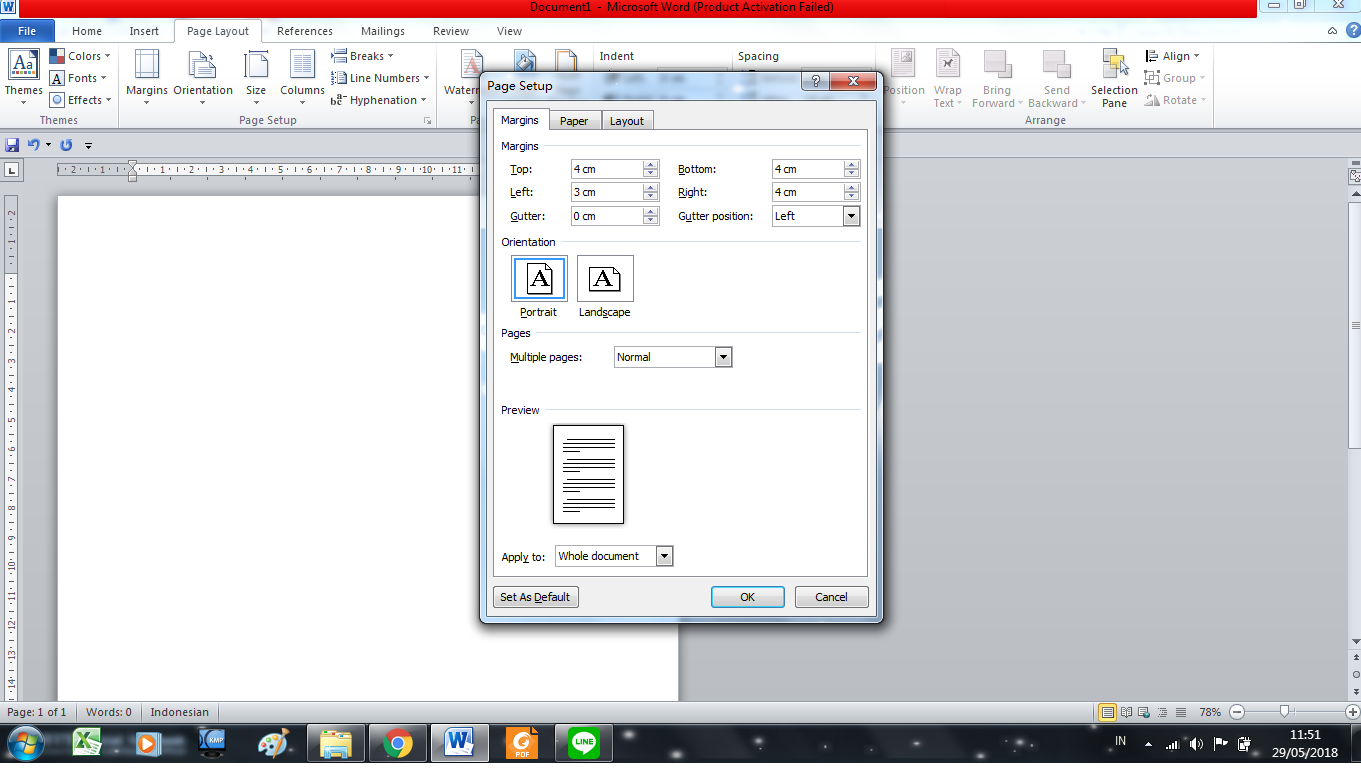Select Portrait orientation

click(538, 278)
